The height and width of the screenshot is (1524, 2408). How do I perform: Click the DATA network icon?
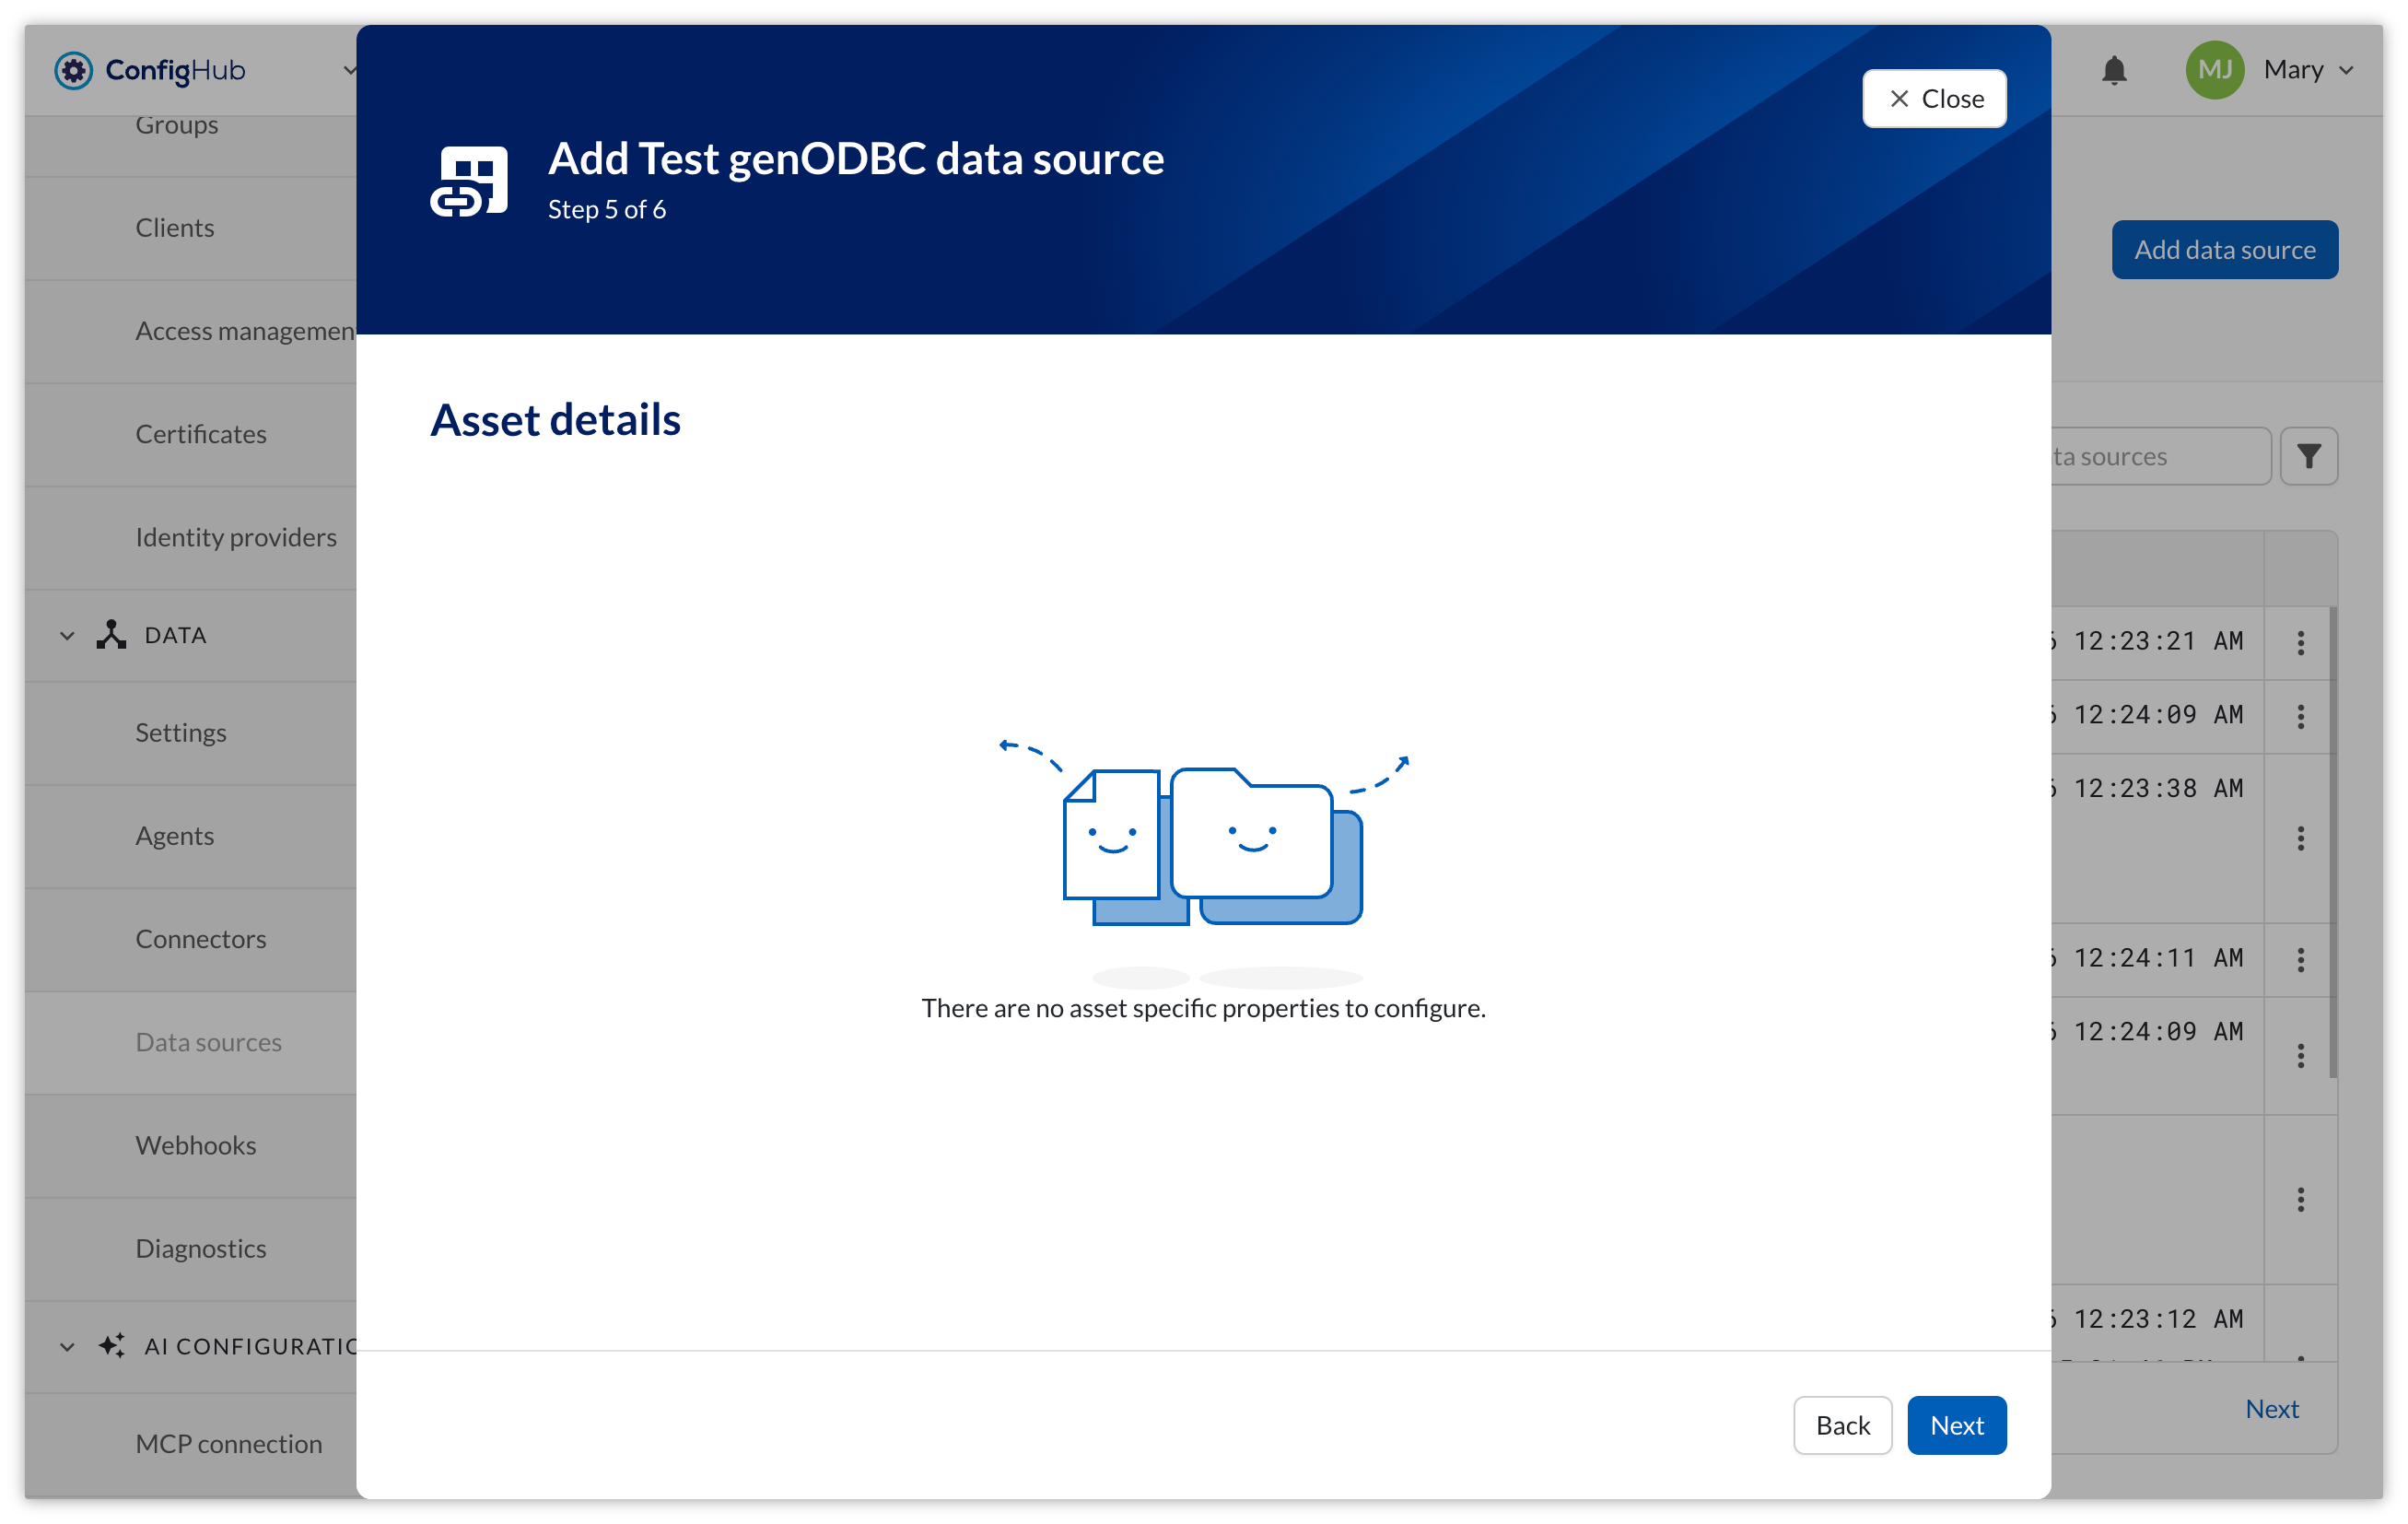click(111, 634)
